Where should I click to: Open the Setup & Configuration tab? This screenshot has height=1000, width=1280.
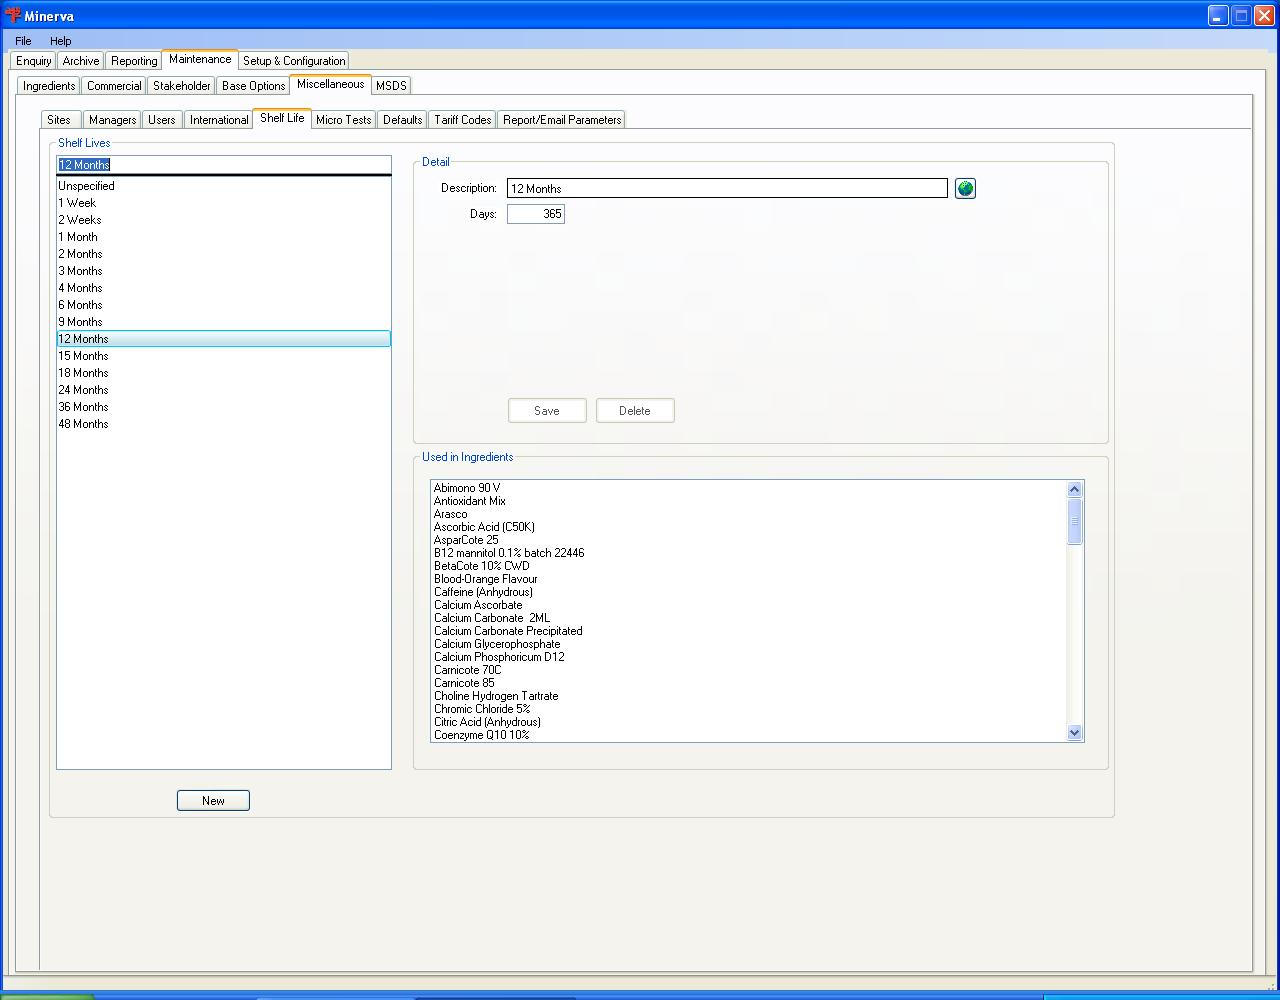point(294,61)
